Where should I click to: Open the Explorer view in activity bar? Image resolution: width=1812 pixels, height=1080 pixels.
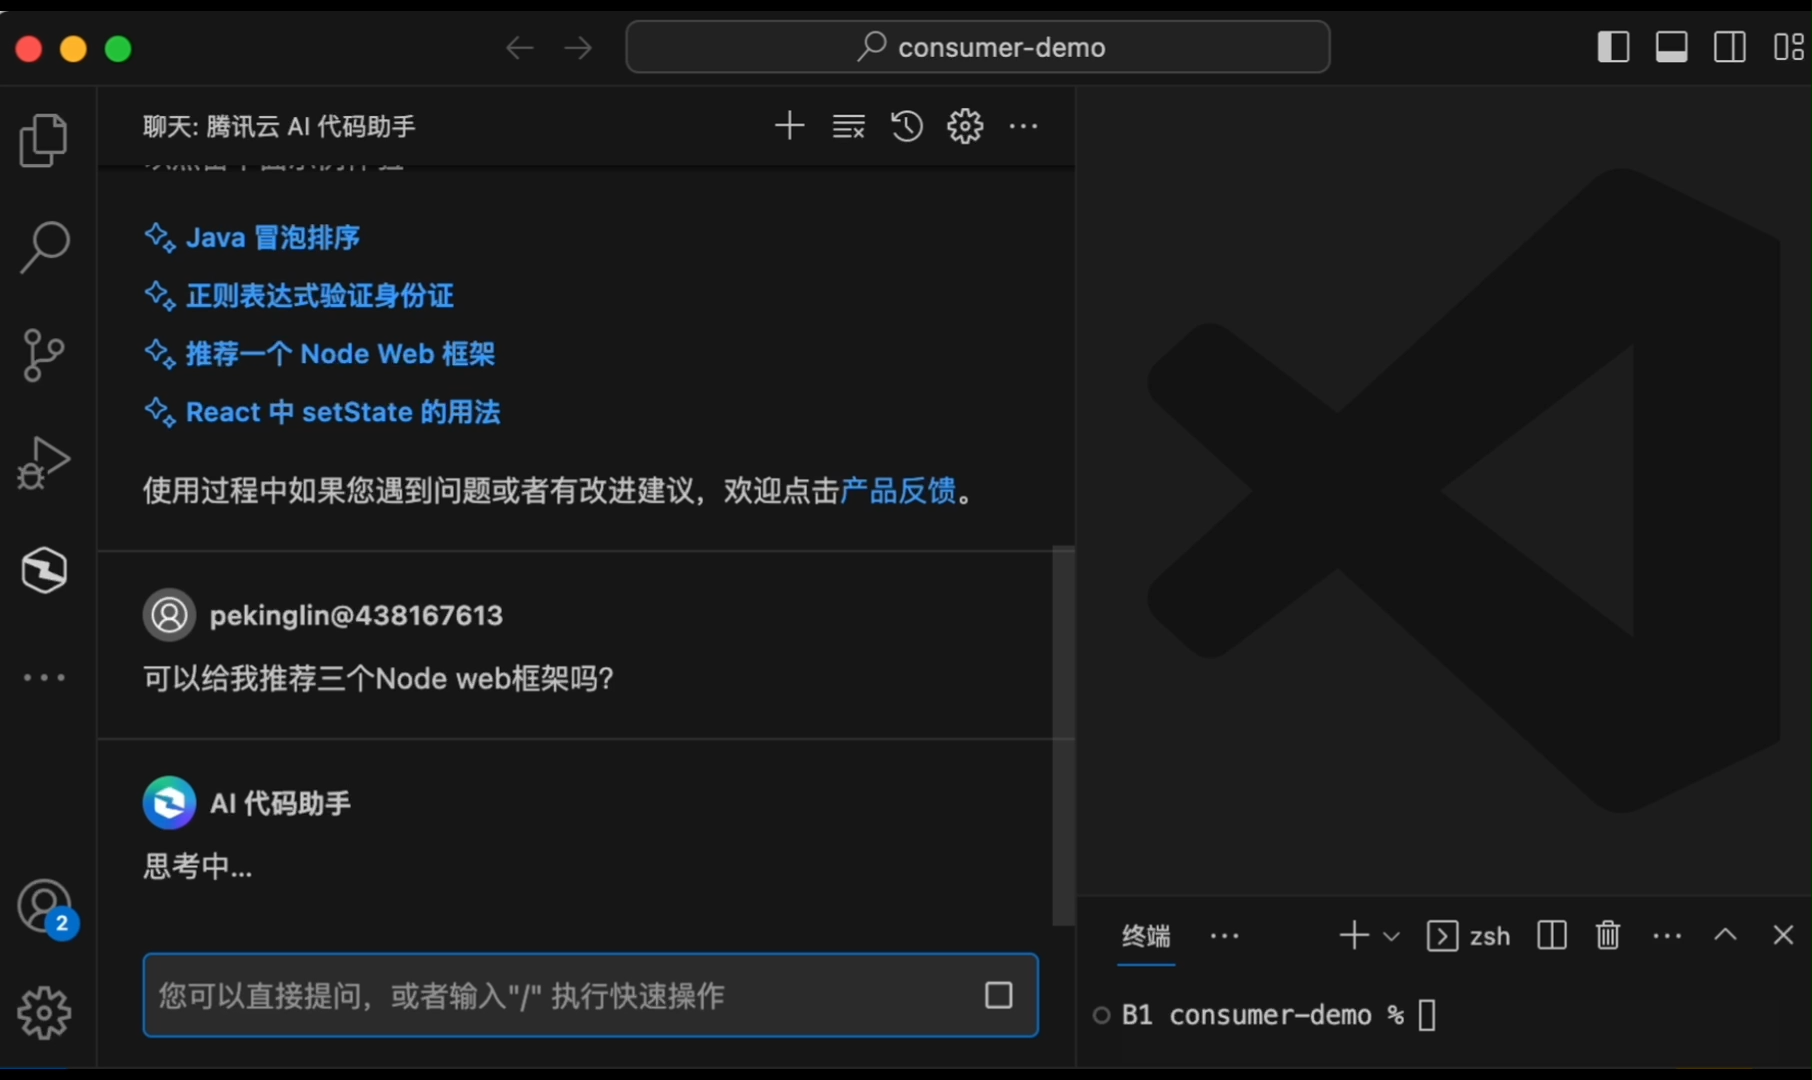coord(44,139)
